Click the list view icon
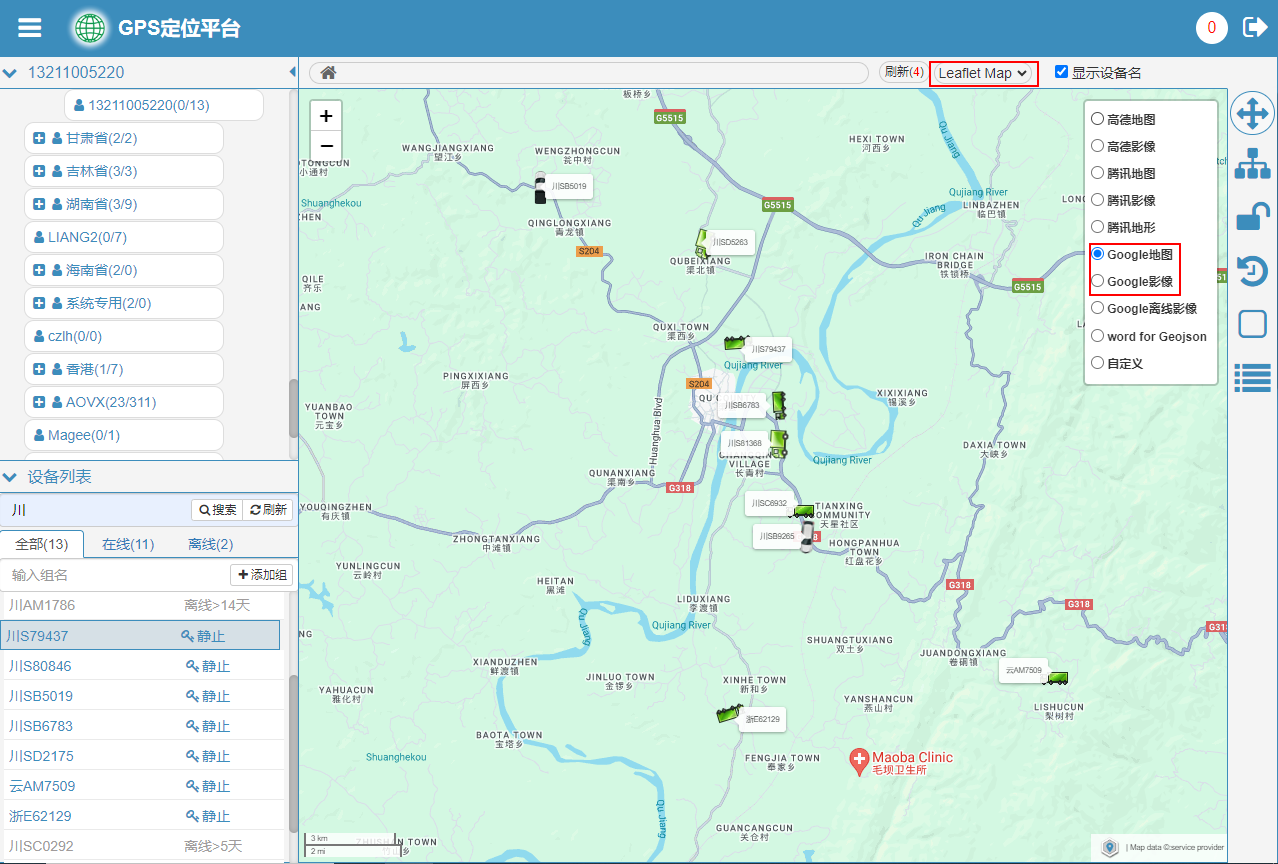This screenshot has height=864, width=1278. 1252,376
